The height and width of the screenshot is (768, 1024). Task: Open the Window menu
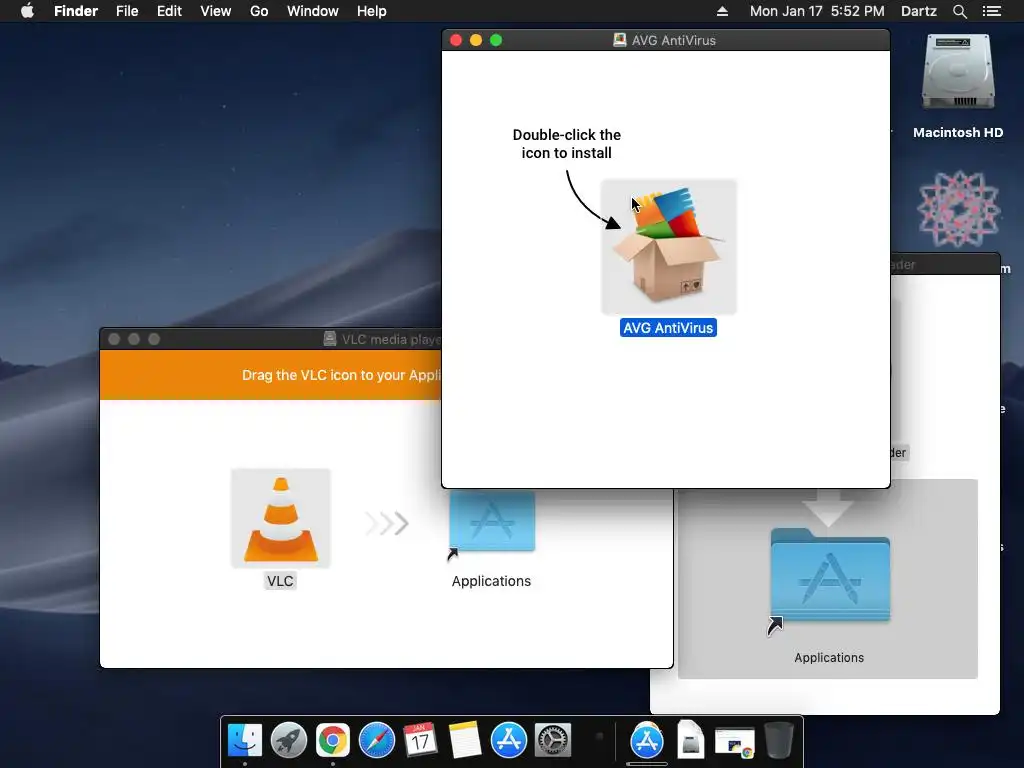(x=313, y=11)
